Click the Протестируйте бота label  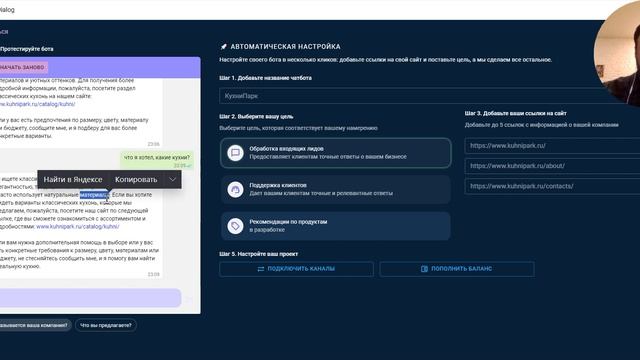coord(27,49)
